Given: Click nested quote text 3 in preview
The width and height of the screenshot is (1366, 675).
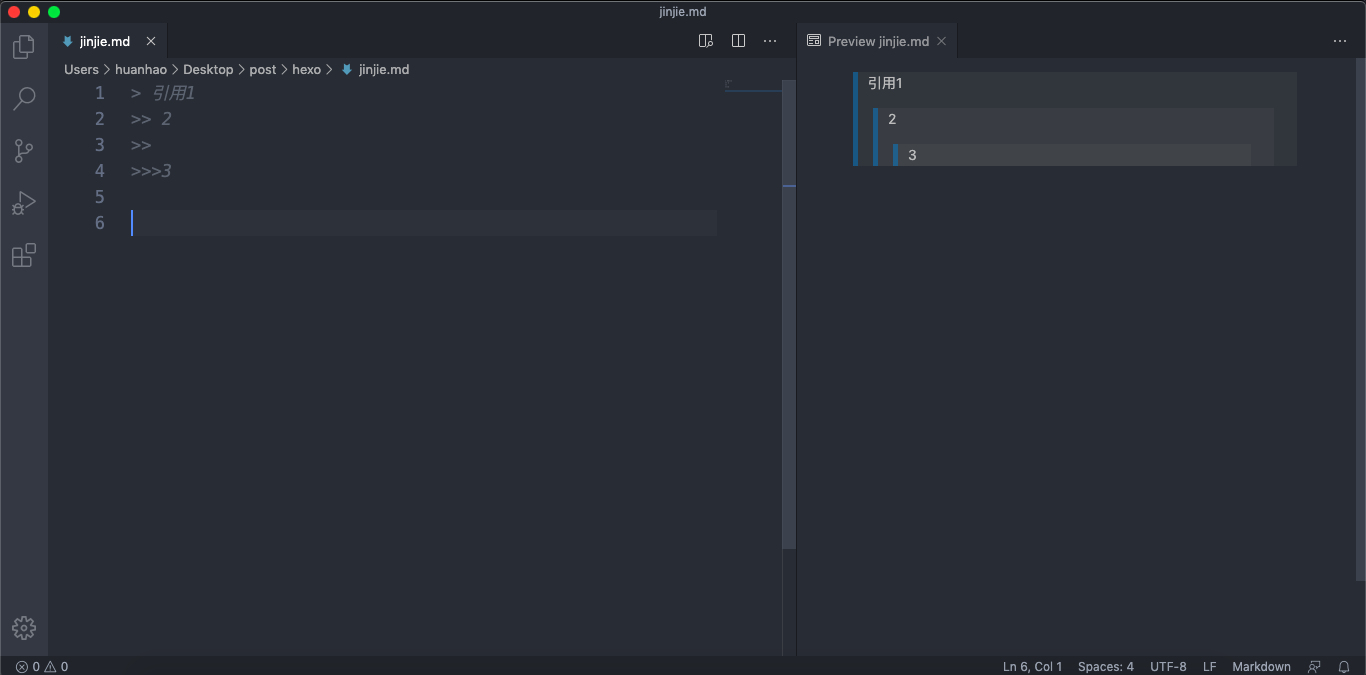Looking at the screenshot, I should [x=912, y=155].
